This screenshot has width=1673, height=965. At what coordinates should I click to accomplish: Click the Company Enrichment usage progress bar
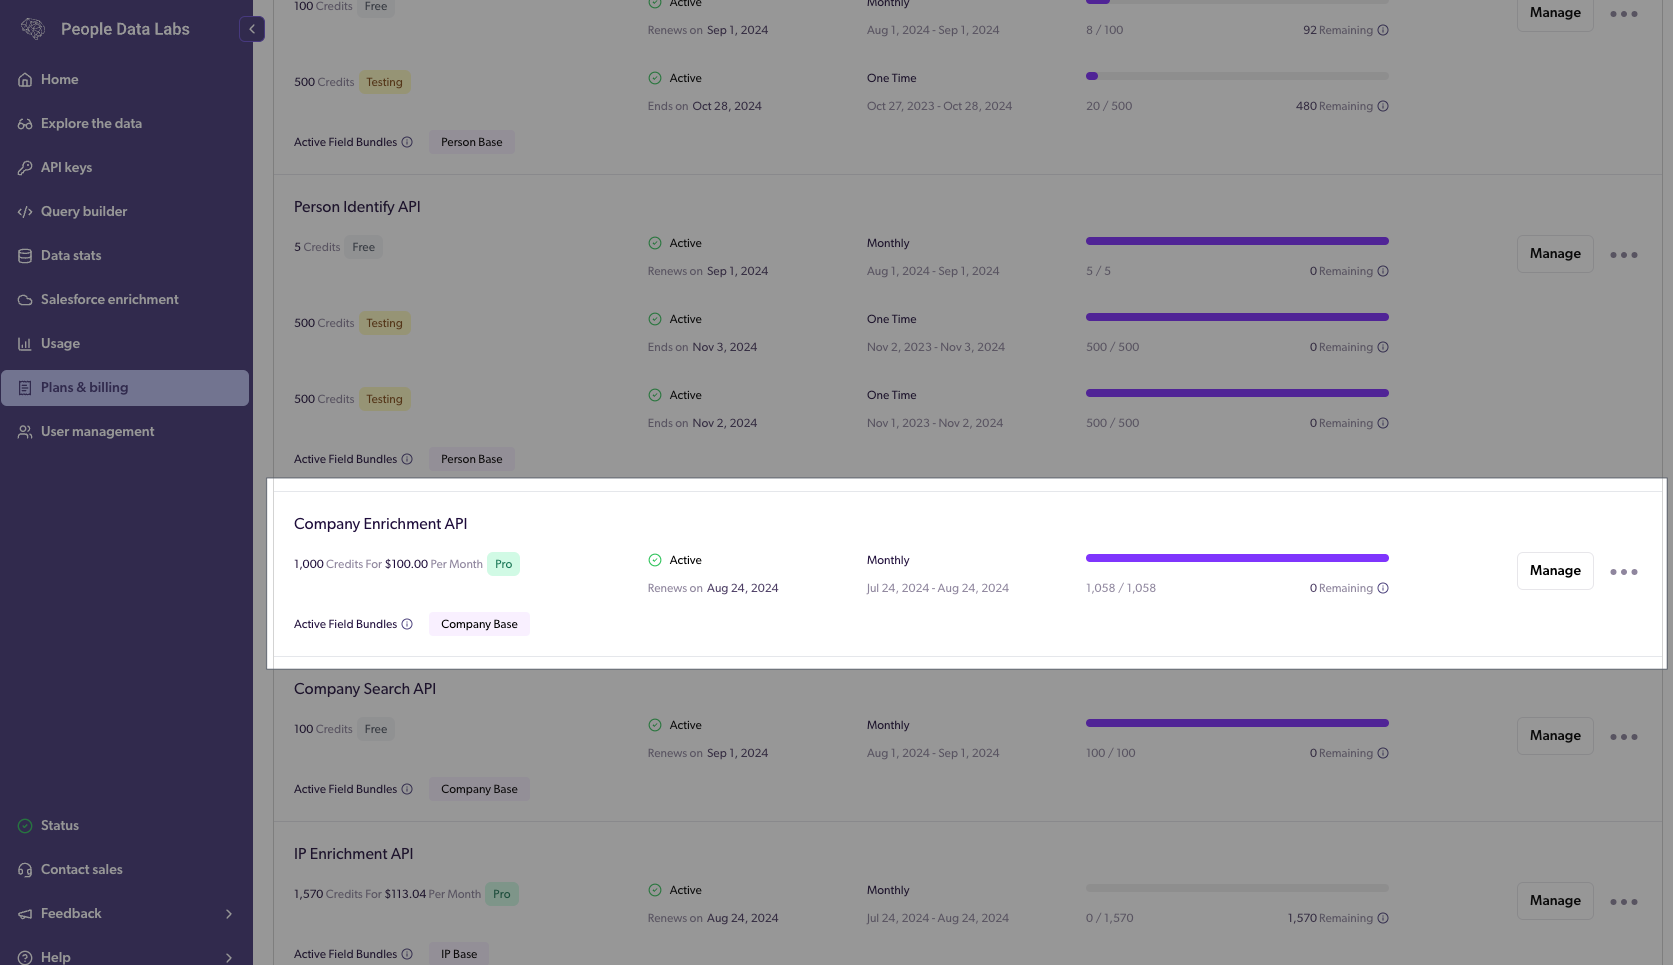tap(1237, 558)
